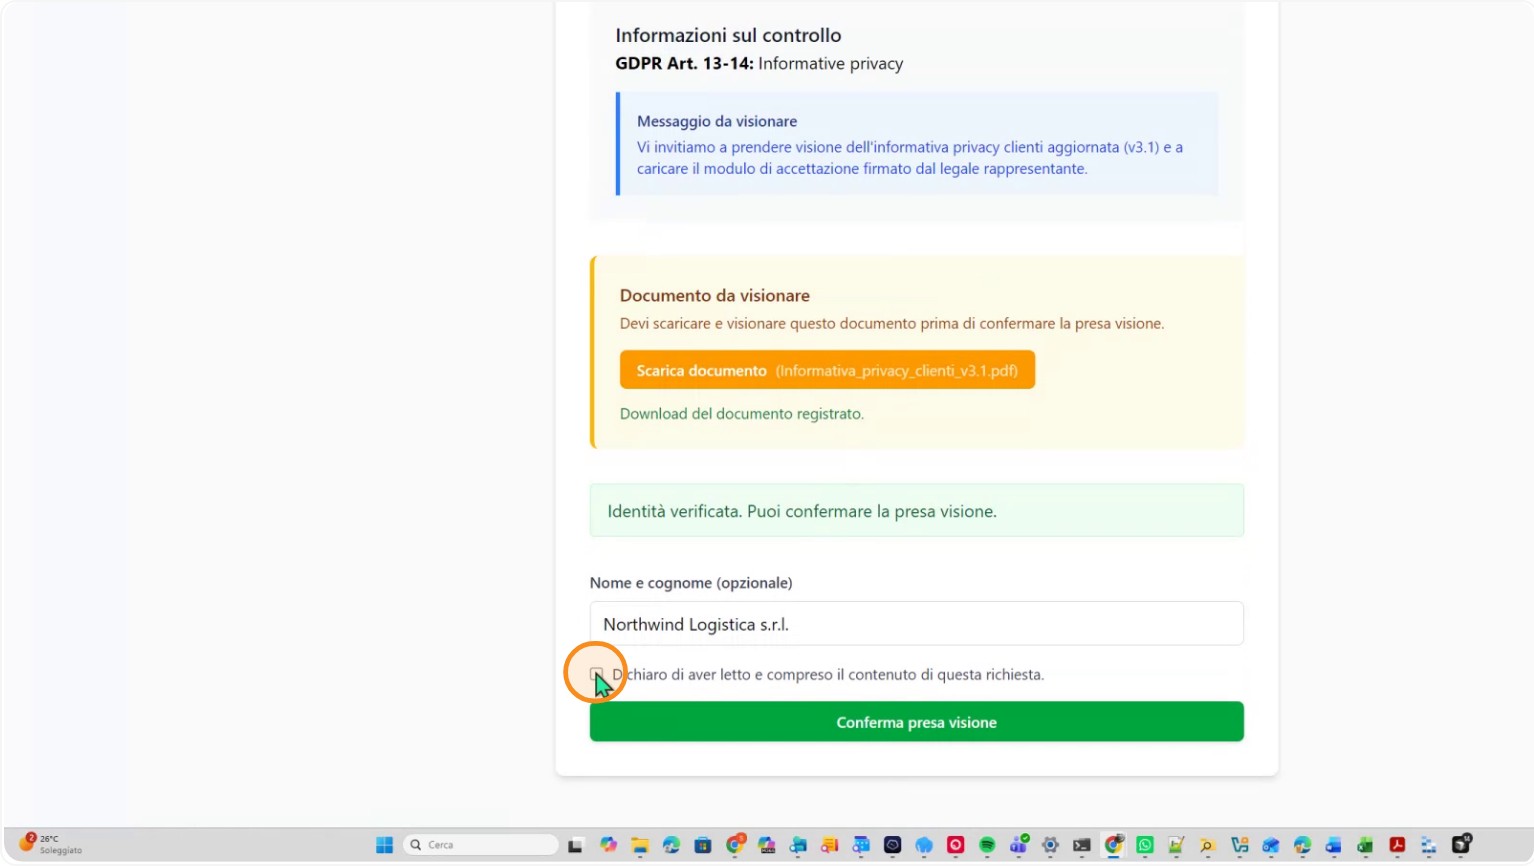Viewport: 1534px width, 866px height.
Task: Open Excel from the taskbar
Action: click(1365, 845)
